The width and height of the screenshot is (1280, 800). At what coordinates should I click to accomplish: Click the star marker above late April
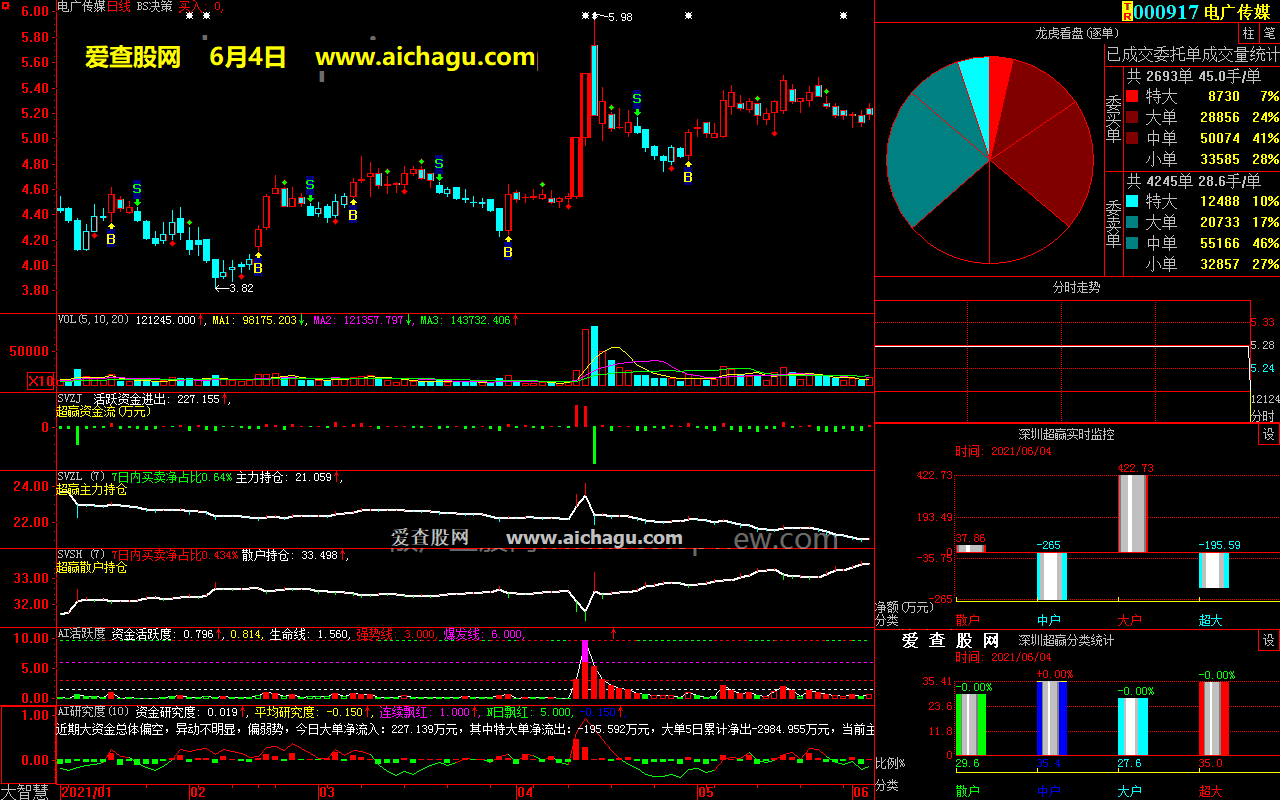pos(687,16)
